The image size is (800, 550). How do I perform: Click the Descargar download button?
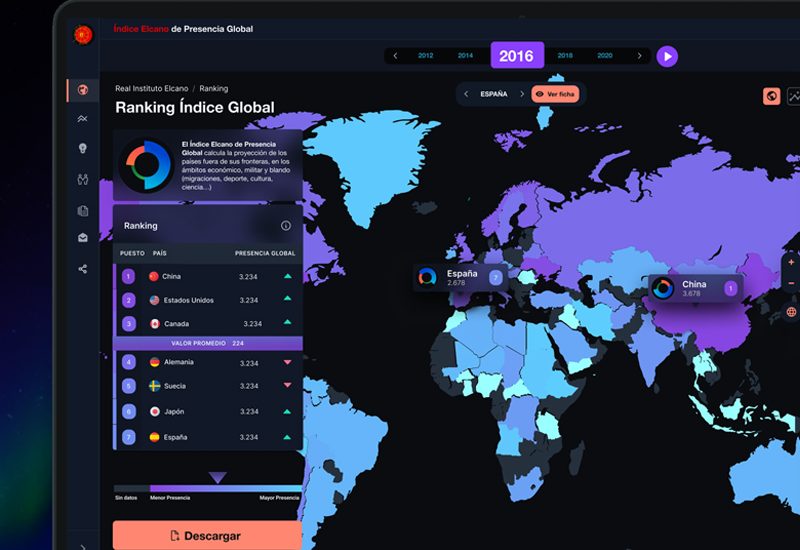[207, 536]
